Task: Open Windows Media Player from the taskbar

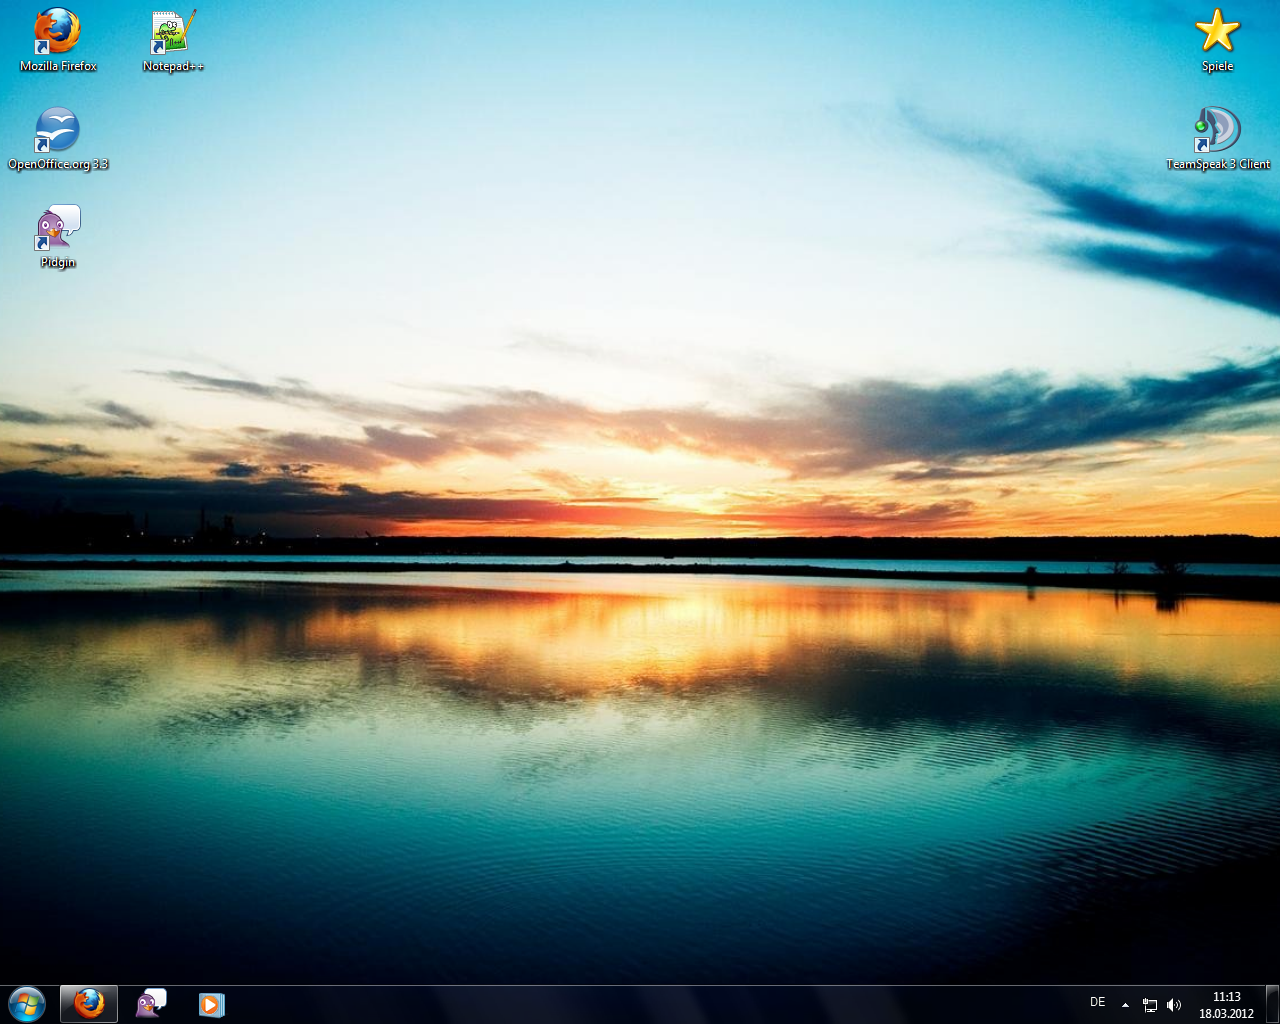Action: [211, 1004]
